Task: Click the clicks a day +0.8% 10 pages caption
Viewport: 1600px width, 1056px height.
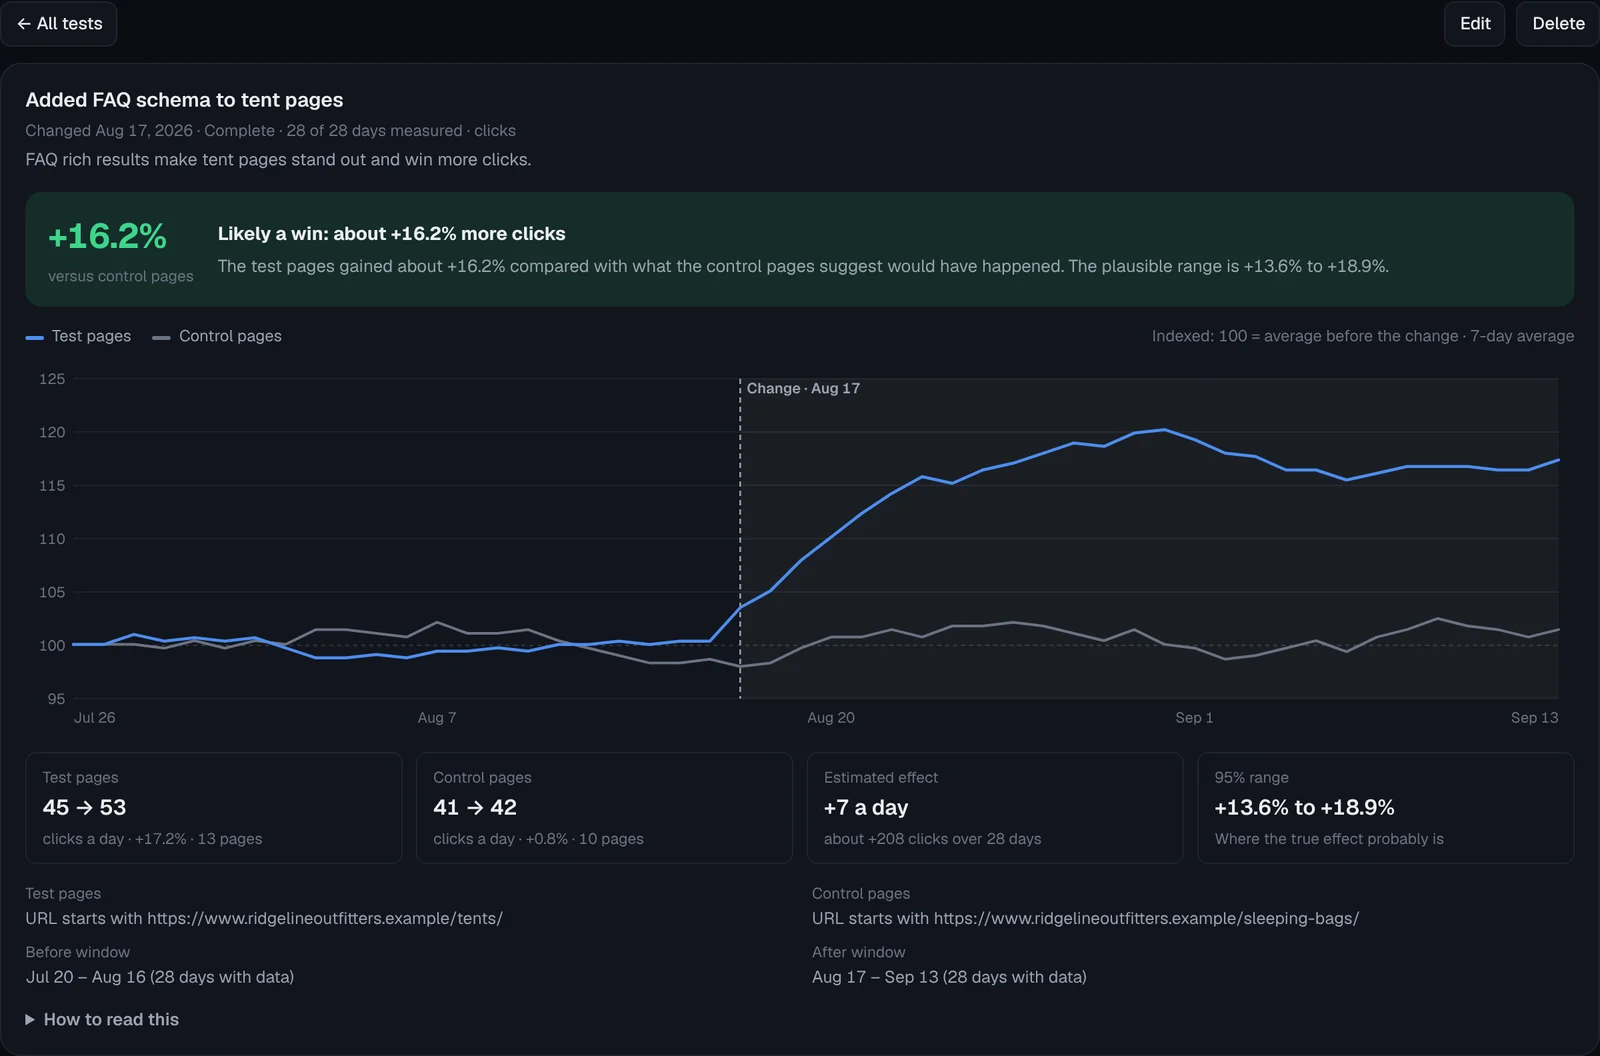Action: [x=538, y=839]
